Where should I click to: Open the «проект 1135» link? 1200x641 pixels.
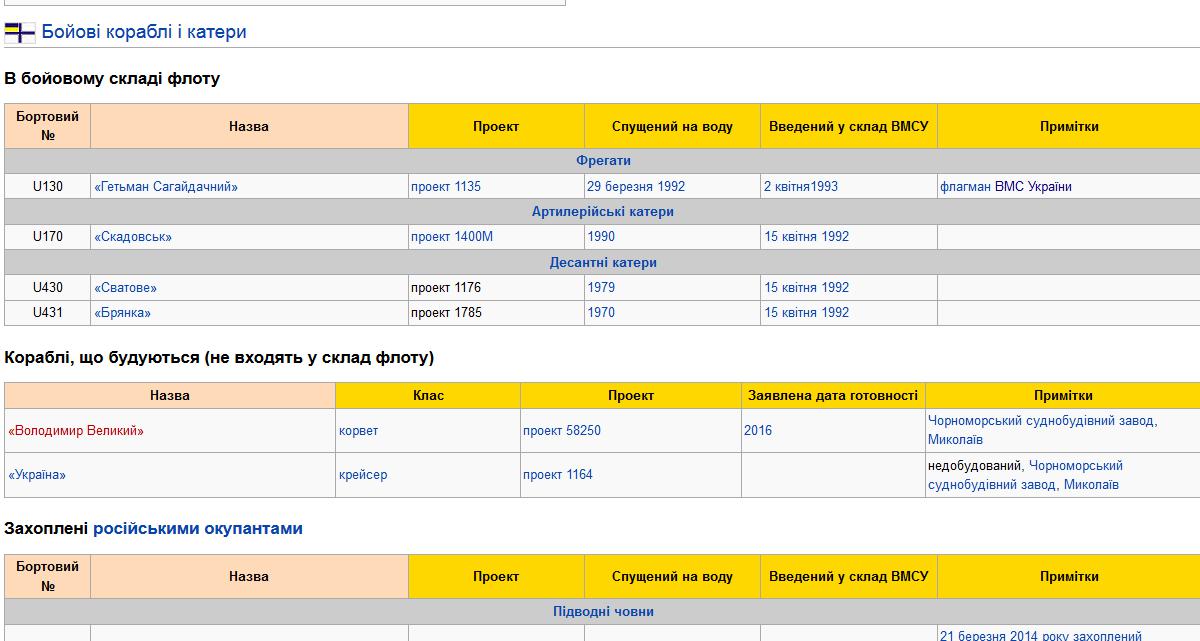pos(446,187)
